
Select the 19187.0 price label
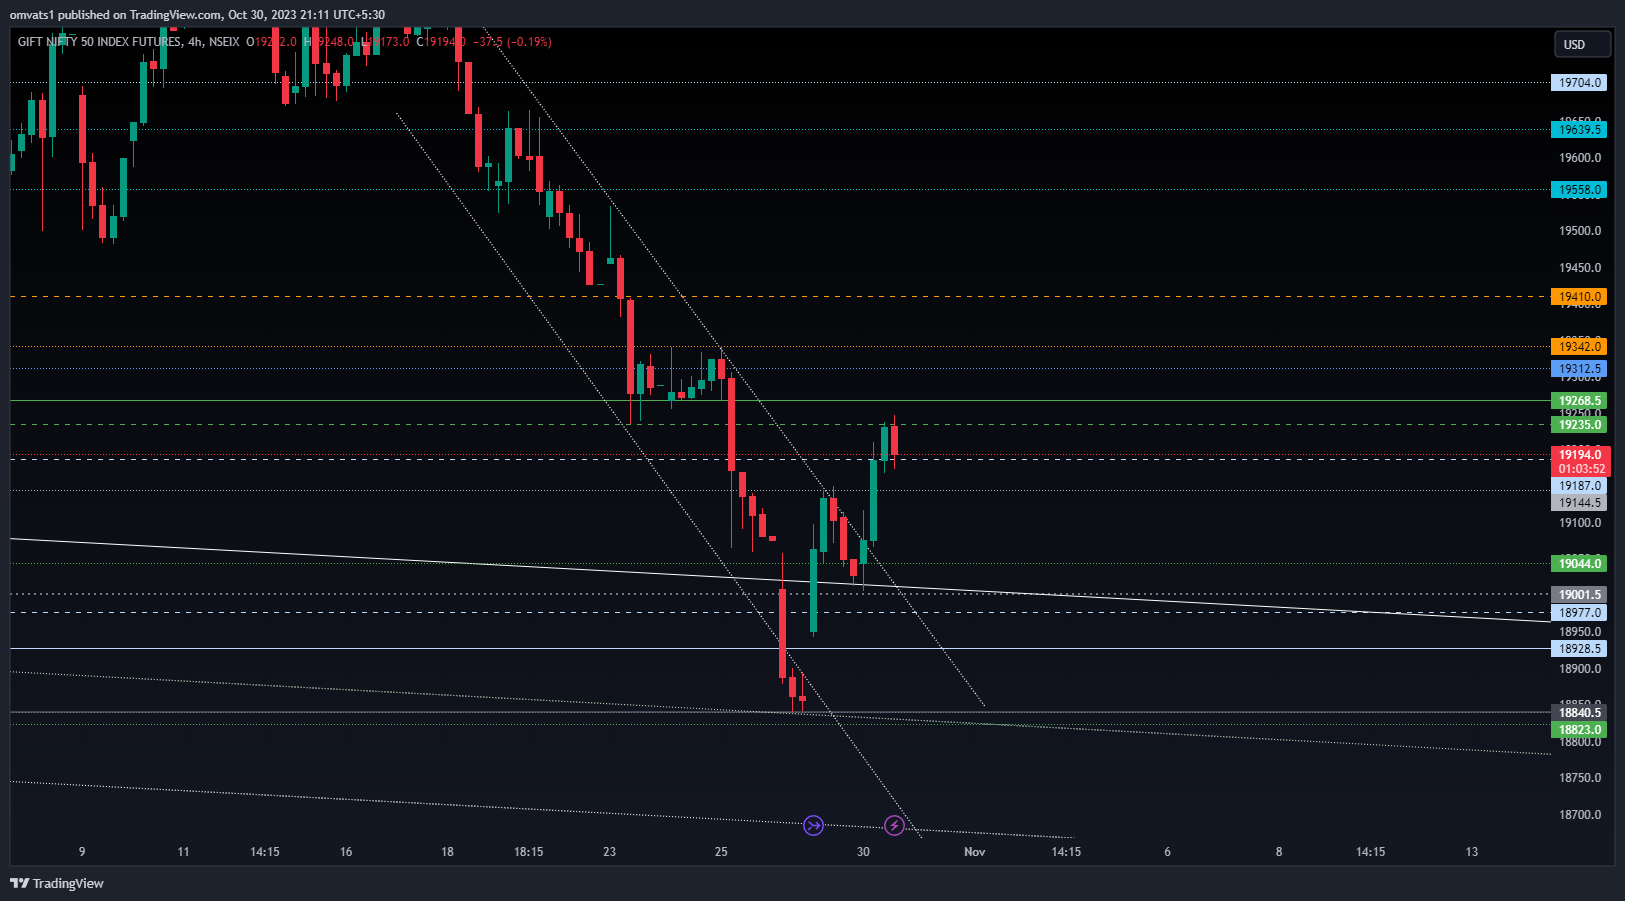point(1580,486)
